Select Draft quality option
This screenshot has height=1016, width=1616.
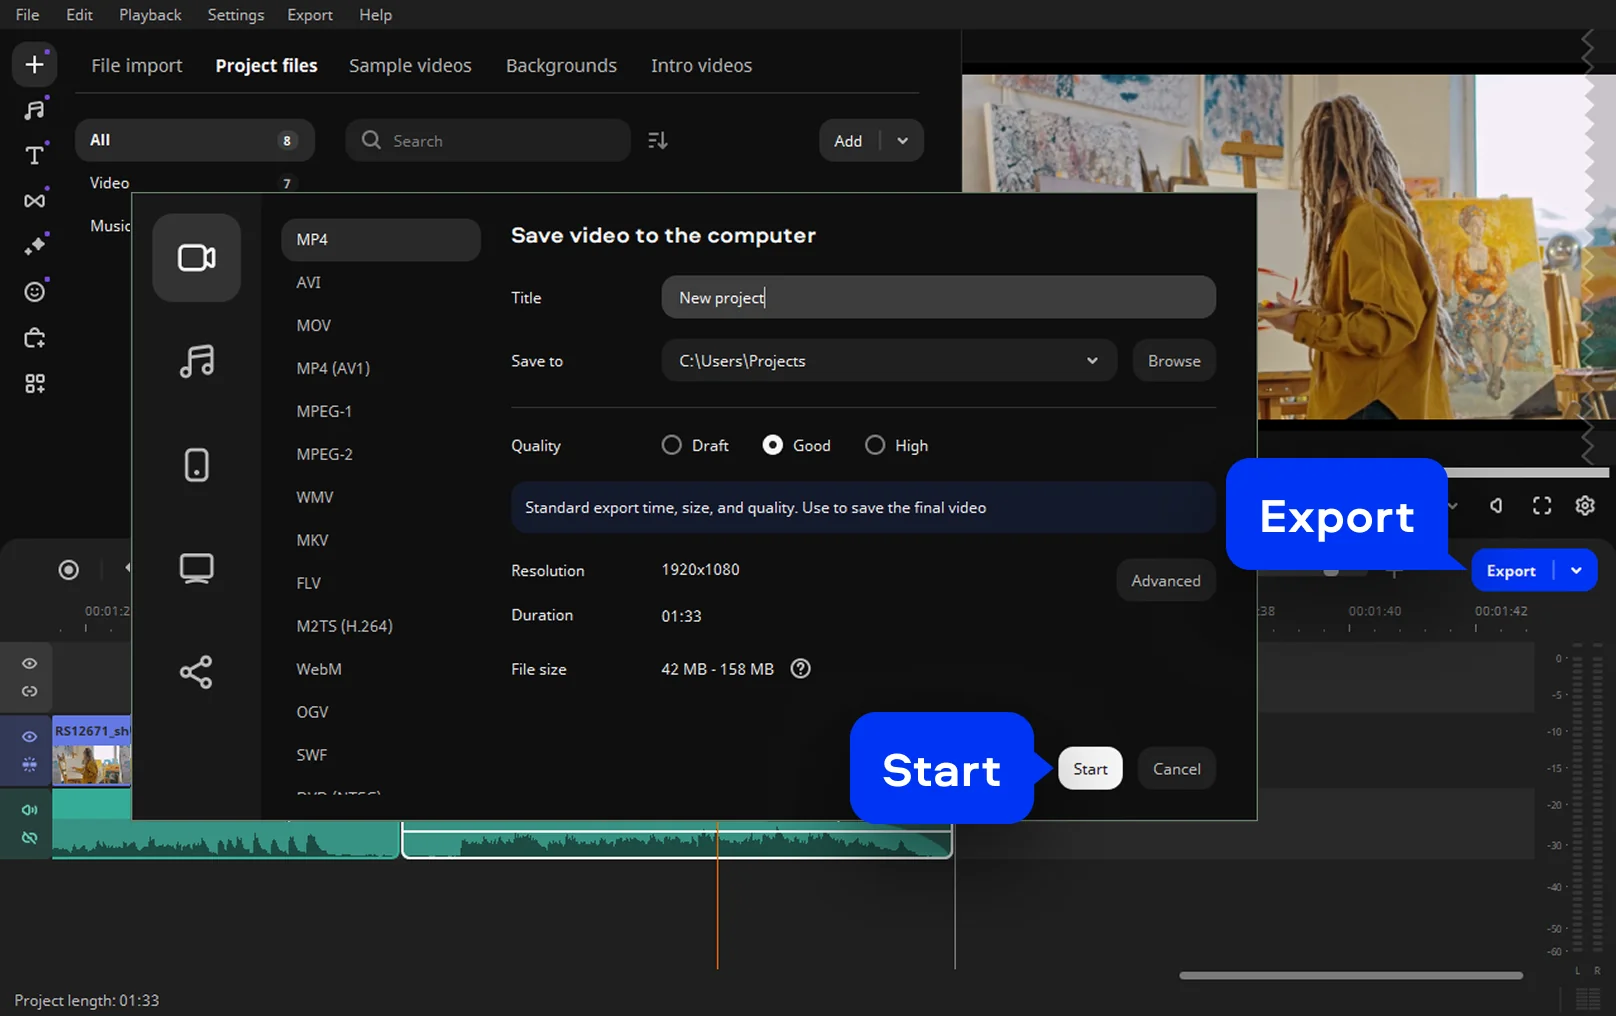tap(672, 445)
